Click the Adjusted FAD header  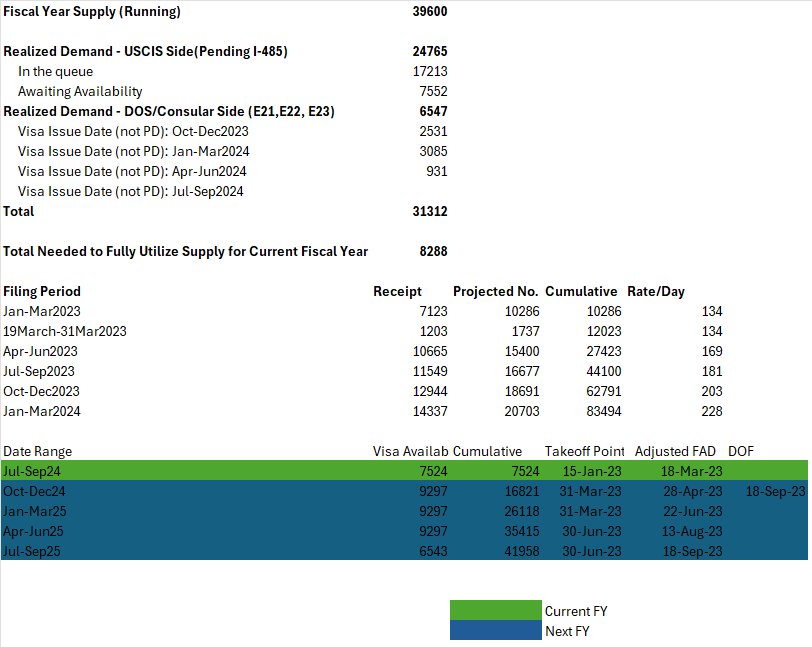pyautogui.click(x=675, y=452)
